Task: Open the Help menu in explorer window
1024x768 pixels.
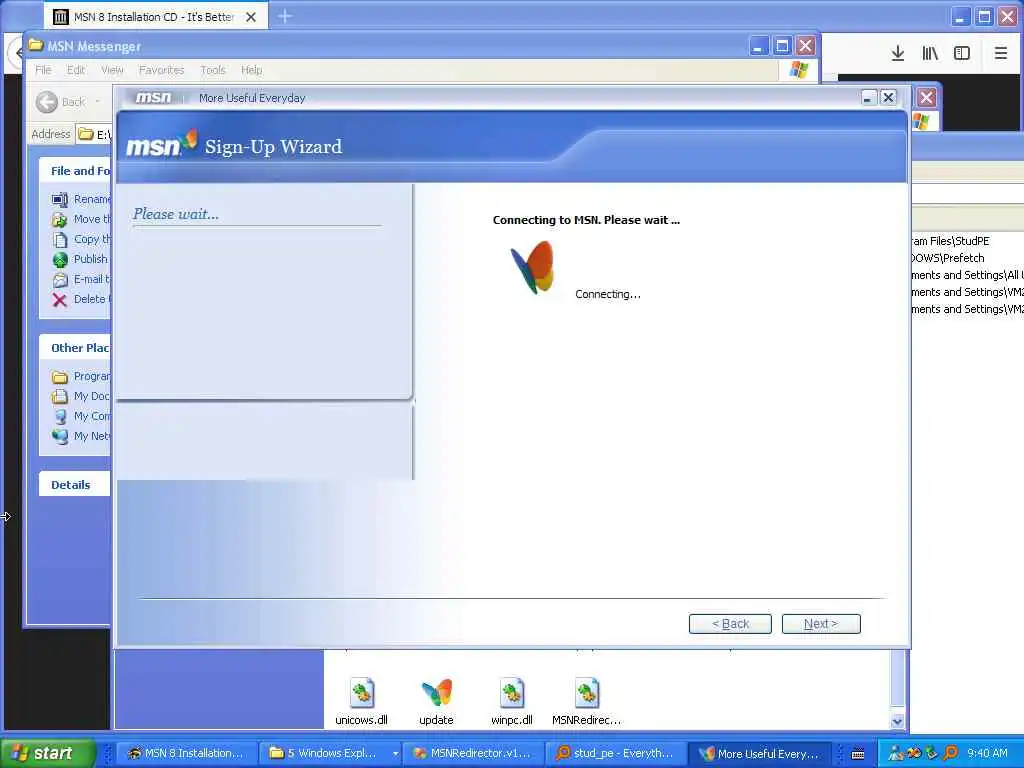Action: click(251, 70)
